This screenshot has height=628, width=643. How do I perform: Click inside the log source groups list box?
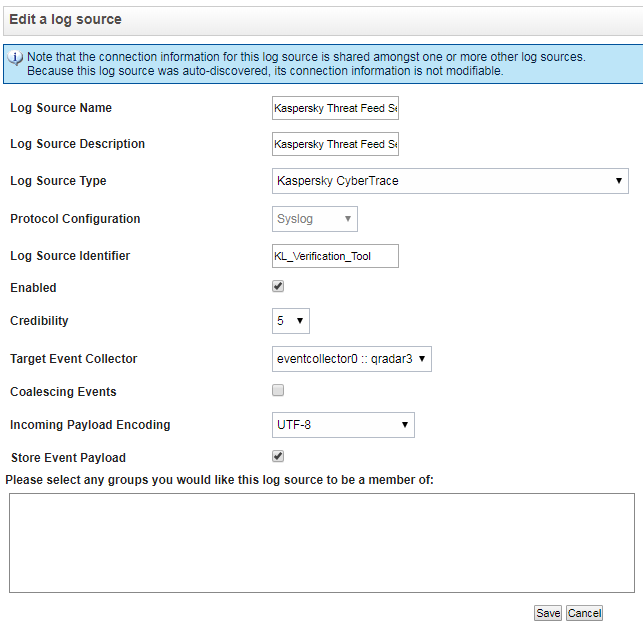(x=321, y=543)
